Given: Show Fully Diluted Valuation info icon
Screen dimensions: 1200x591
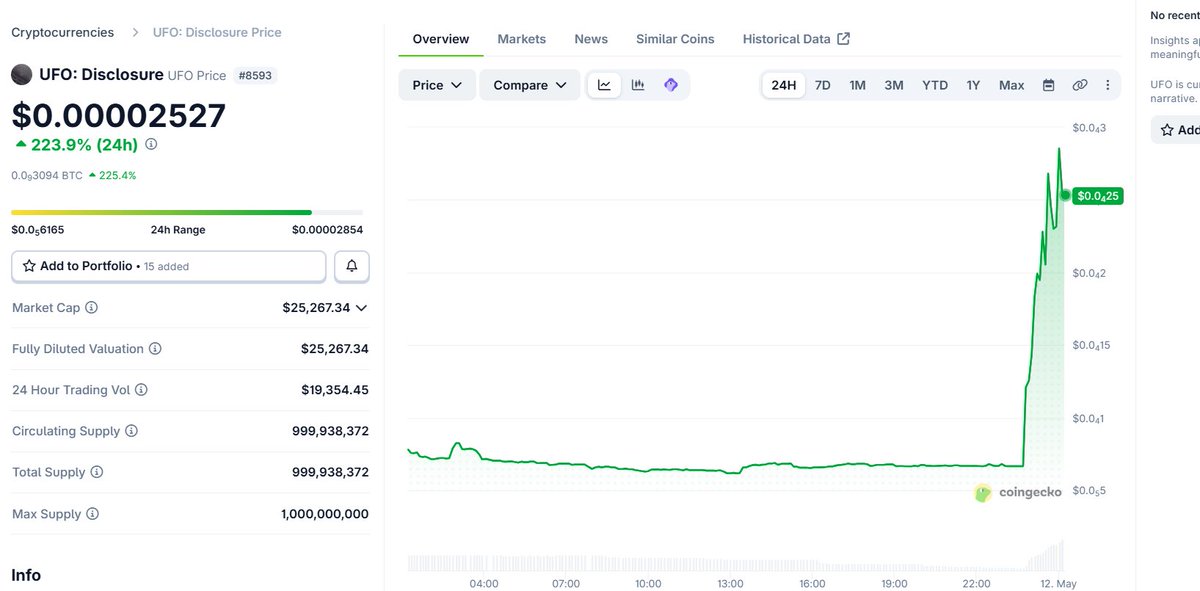Looking at the screenshot, I should (x=155, y=349).
